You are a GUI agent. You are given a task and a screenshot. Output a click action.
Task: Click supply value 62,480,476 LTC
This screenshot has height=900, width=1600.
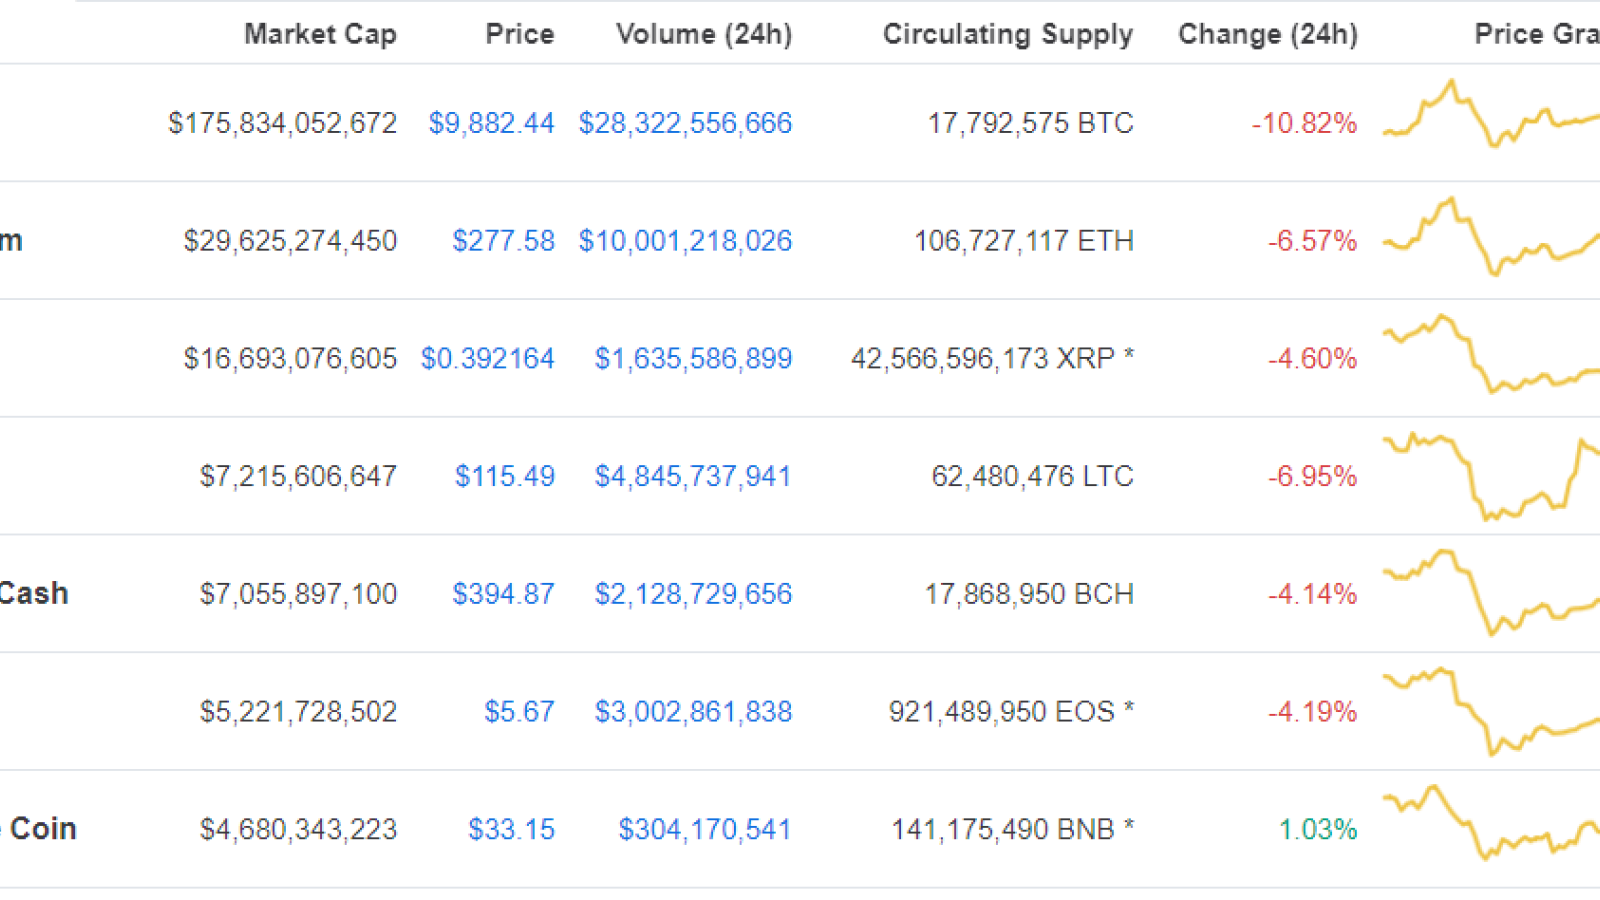coord(1032,476)
